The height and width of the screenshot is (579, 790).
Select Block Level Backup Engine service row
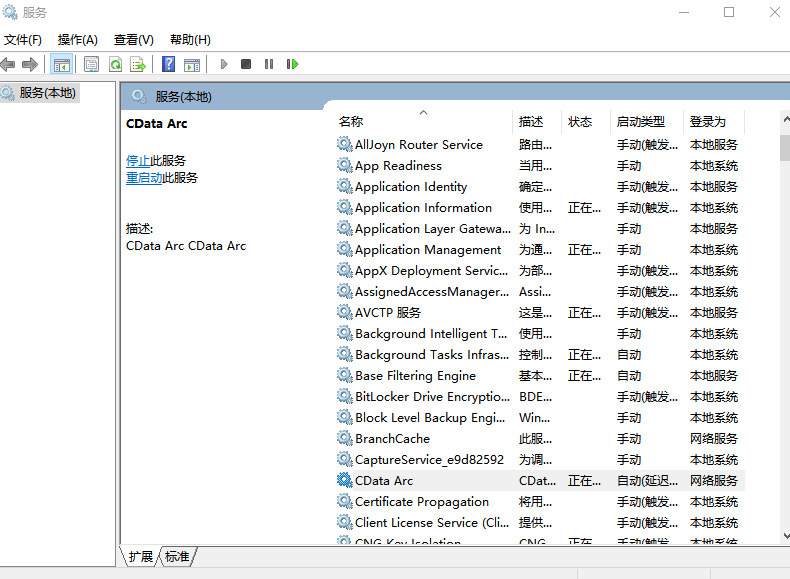click(x=540, y=417)
